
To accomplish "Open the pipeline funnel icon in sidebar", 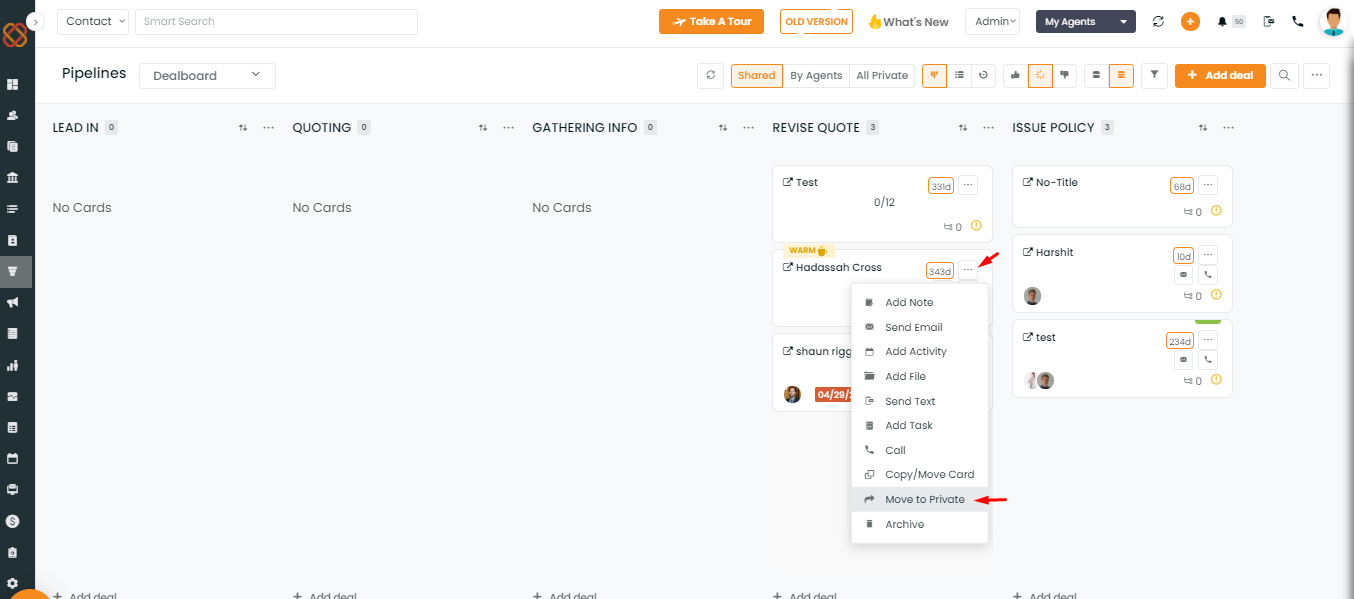I will (13, 271).
